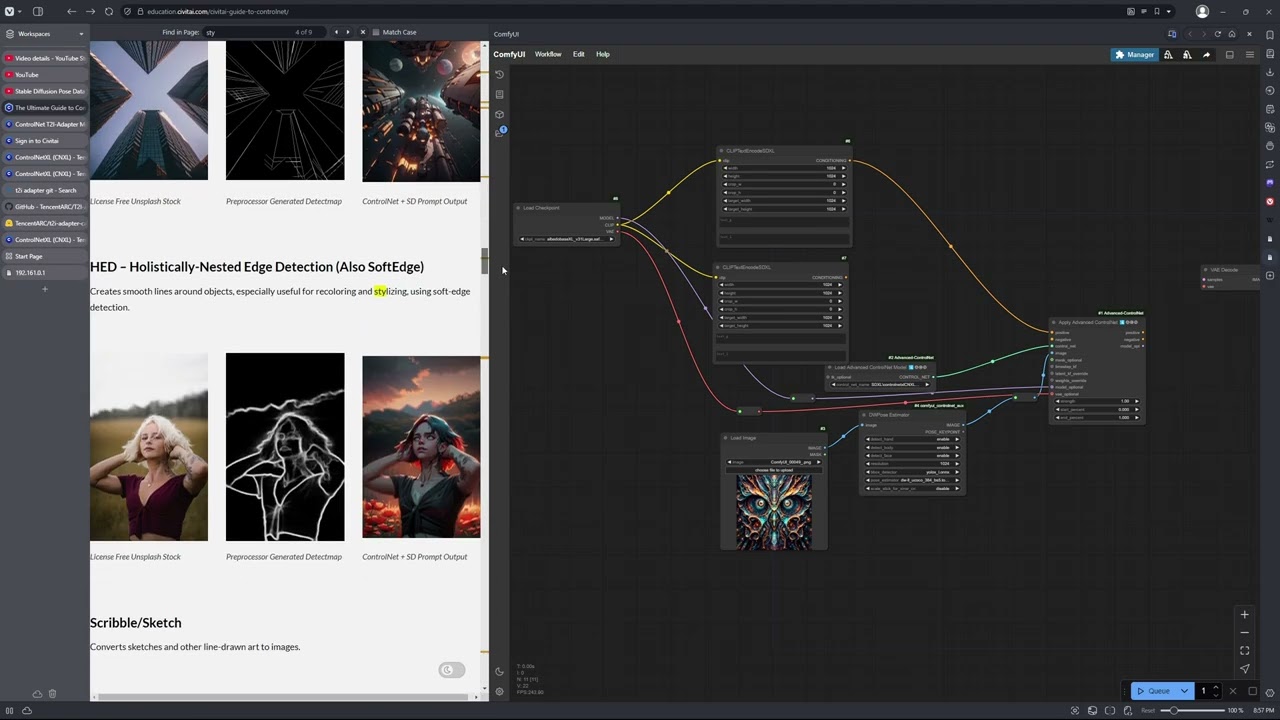Toggle detect_hand option in DWPose Estimator

pyautogui.click(x=913, y=440)
